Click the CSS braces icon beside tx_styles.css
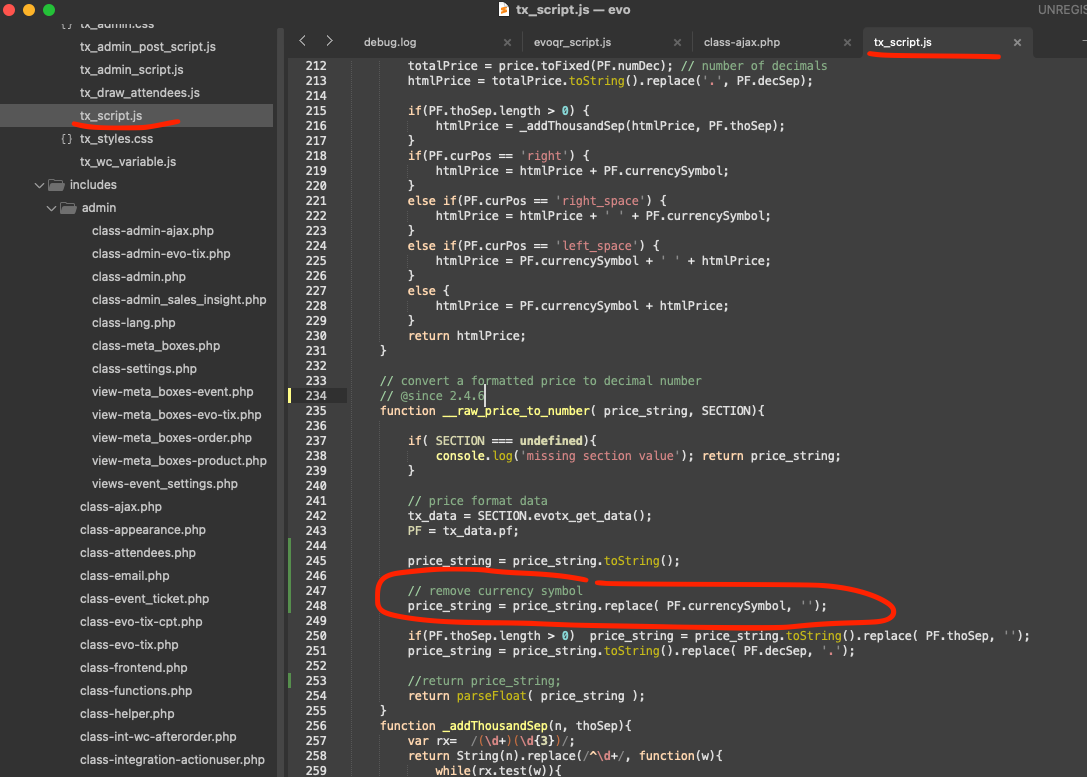The width and height of the screenshot is (1087, 777). (67, 139)
